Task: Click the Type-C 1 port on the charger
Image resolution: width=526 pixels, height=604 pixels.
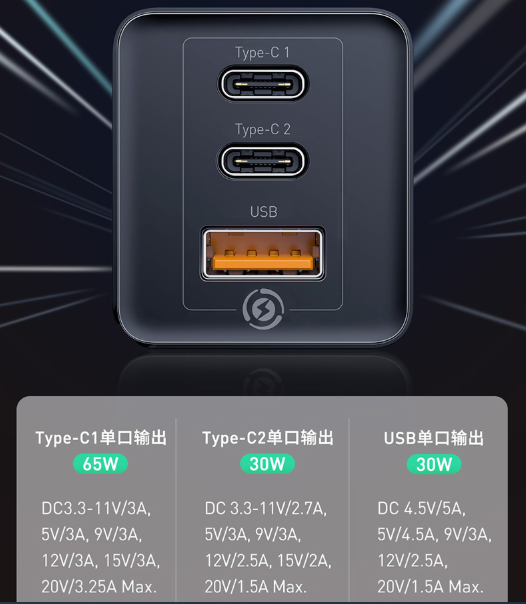Action: pos(263,84)
